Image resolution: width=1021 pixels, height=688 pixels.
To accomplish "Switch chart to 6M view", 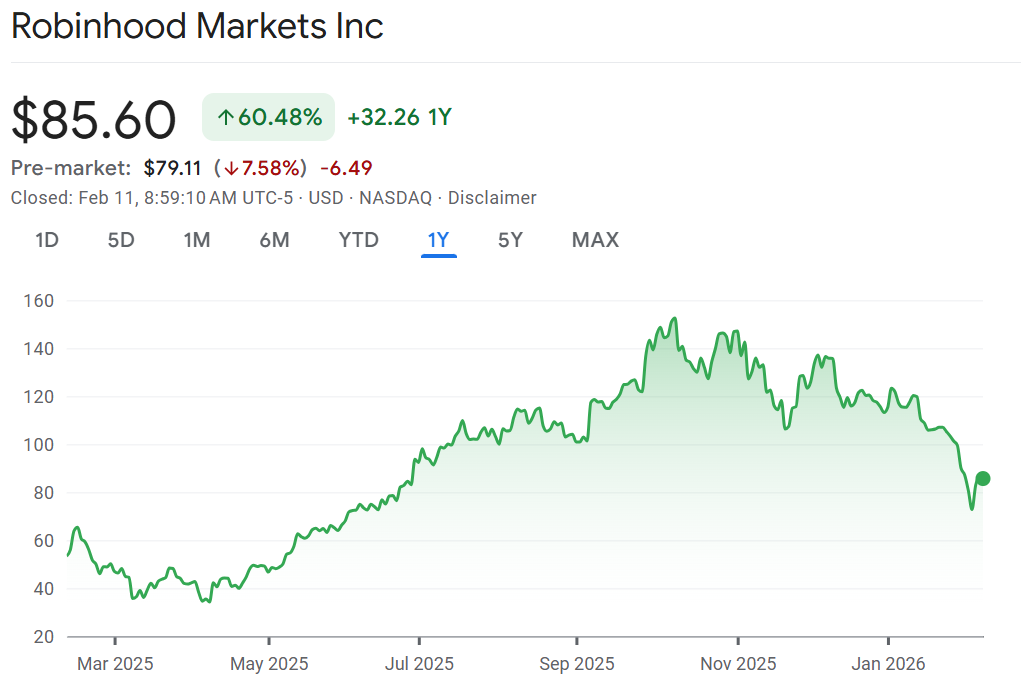I will click(x=274, y=240).
